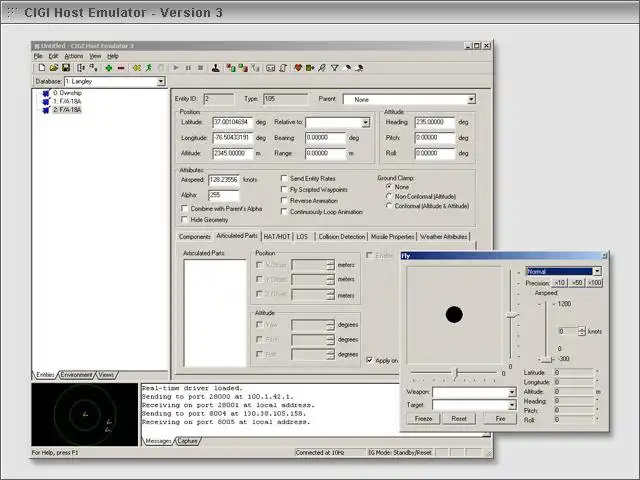This screenshot has height=480, width=640.
Task: Click the red heart toolbar icon
Action: 297,68
